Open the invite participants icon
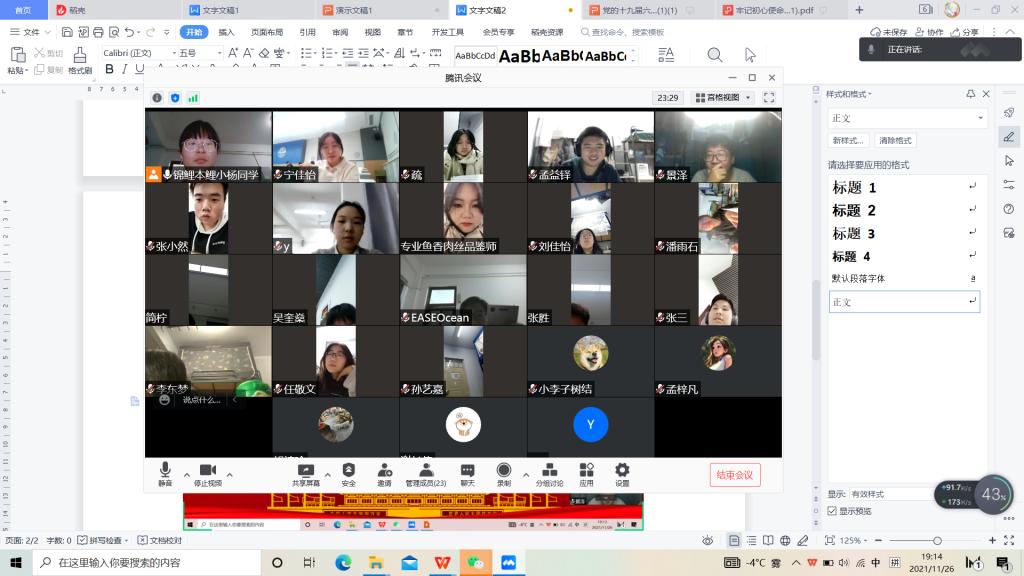The image size is (1024, 576). tap(384, 471)
